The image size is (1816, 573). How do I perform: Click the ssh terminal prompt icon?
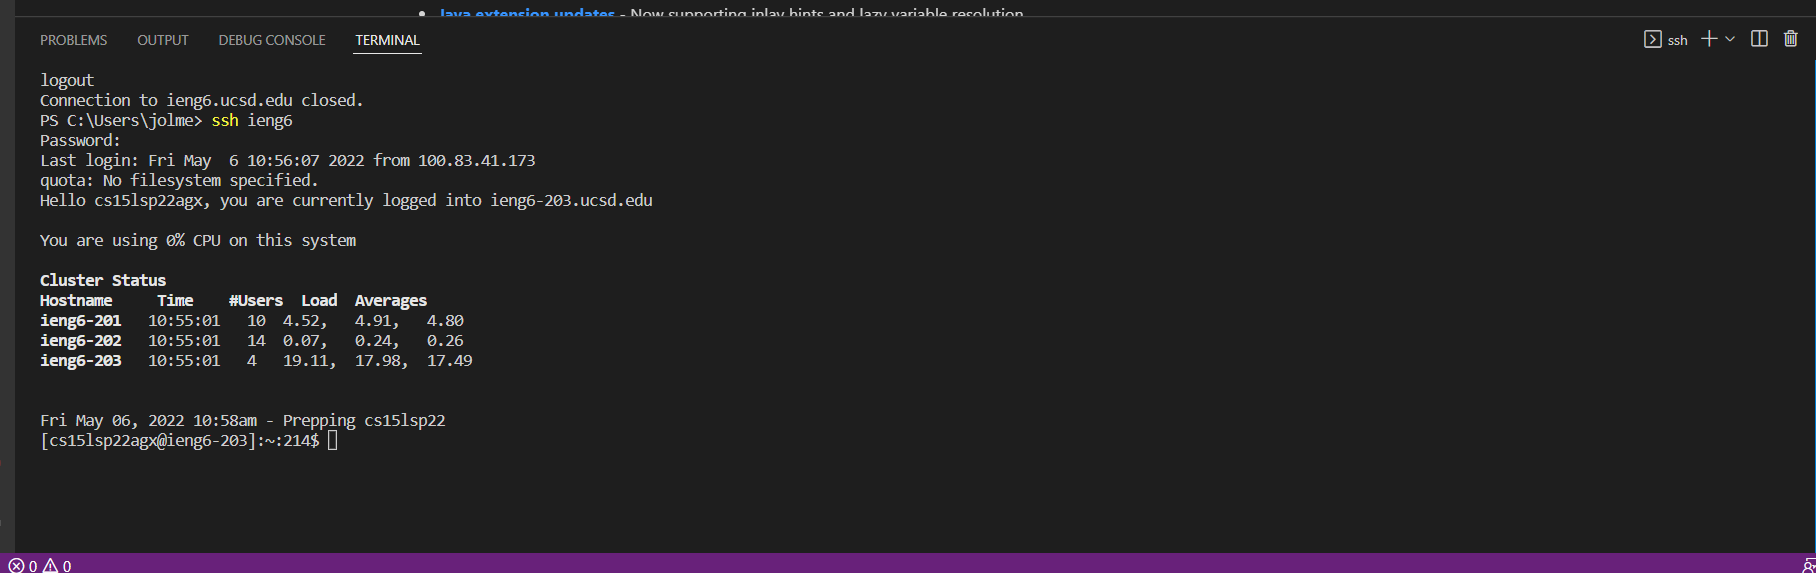tap(1652, 39)
